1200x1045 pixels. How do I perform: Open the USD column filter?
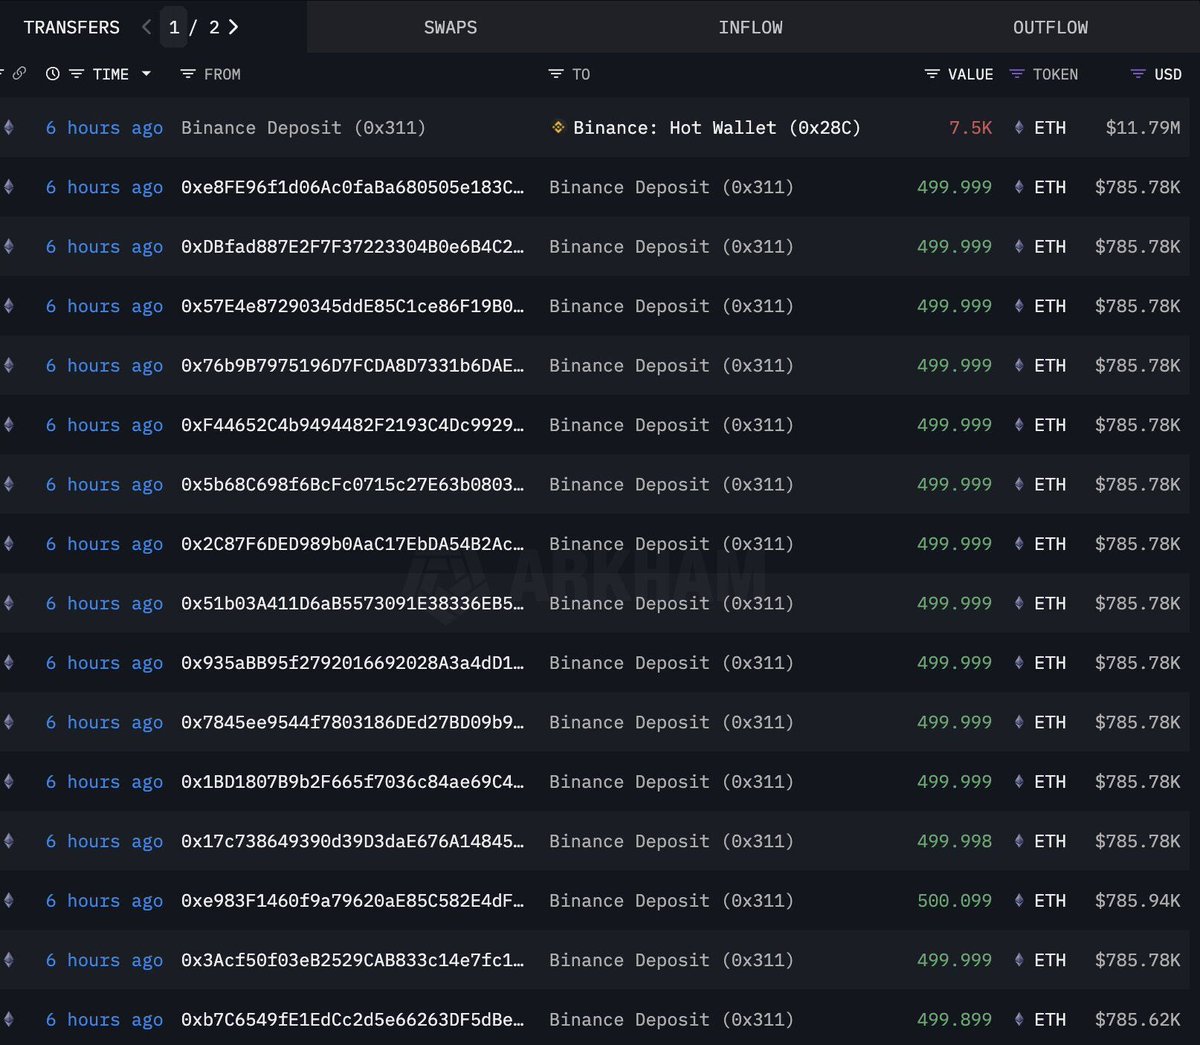point(1135,73)
